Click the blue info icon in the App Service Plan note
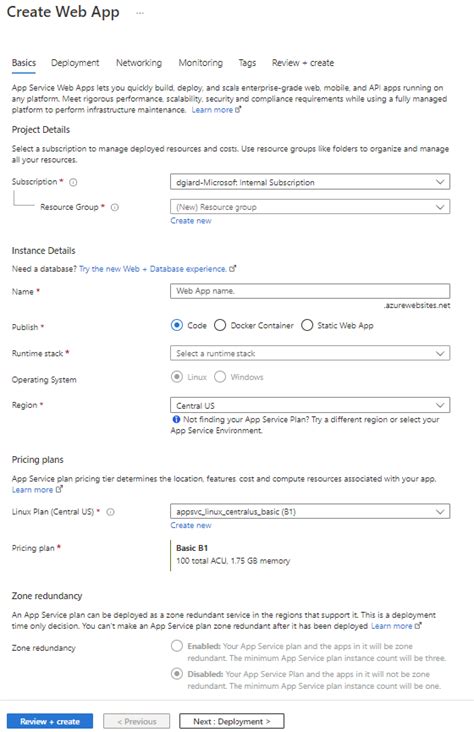 point(176,419)
